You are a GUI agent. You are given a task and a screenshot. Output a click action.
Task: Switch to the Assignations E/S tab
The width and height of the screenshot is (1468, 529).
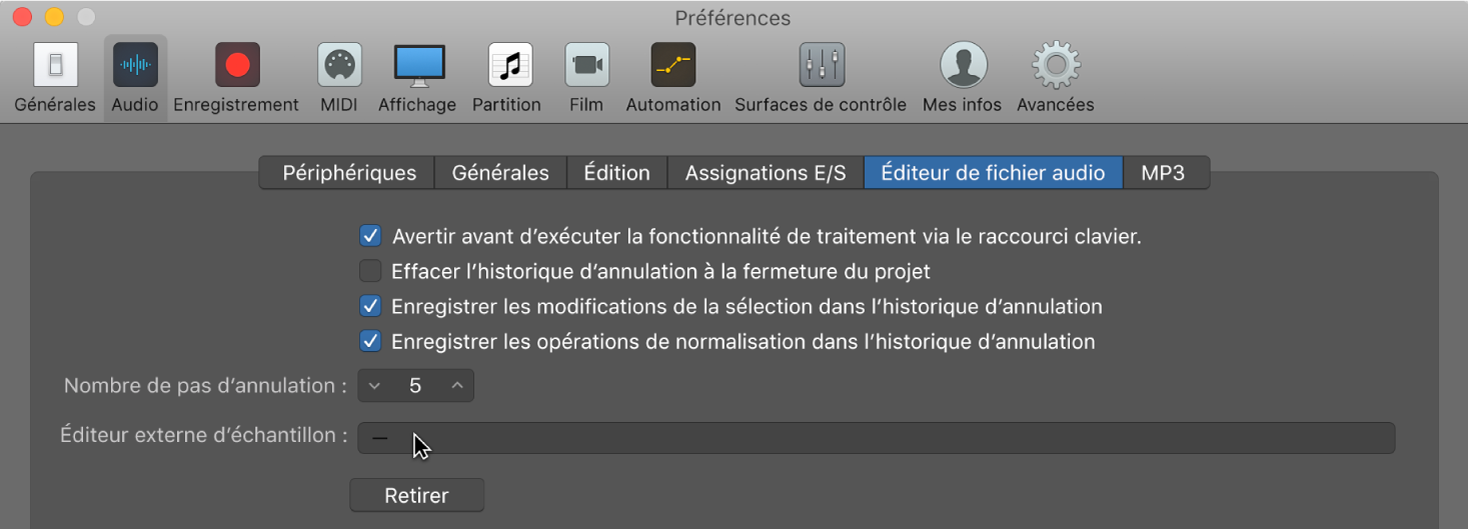click(x=765, y=173)
